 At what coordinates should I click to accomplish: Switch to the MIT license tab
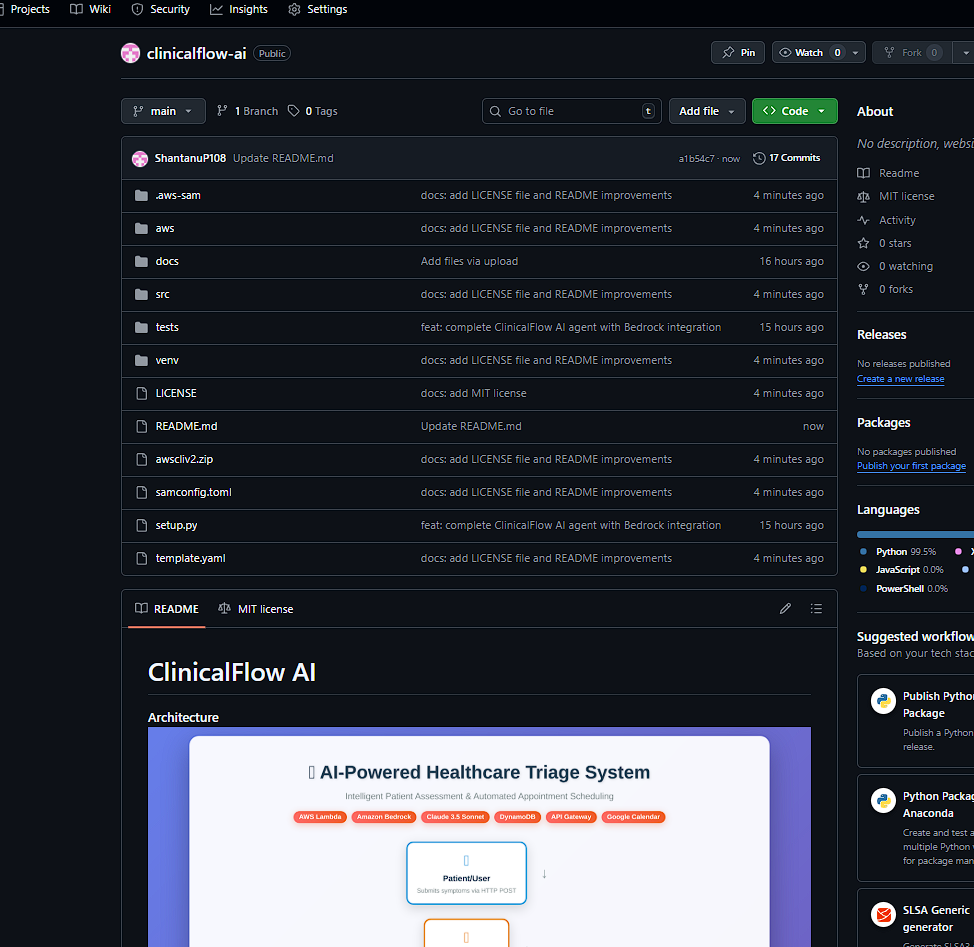point(256,609)
